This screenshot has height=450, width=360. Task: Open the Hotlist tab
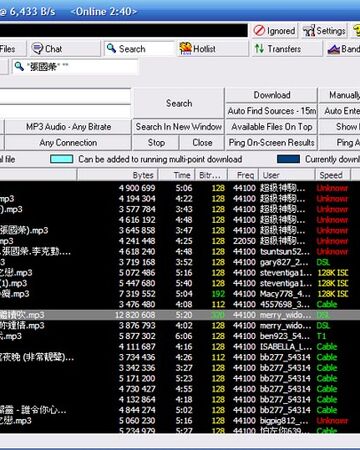pos(213,49)
